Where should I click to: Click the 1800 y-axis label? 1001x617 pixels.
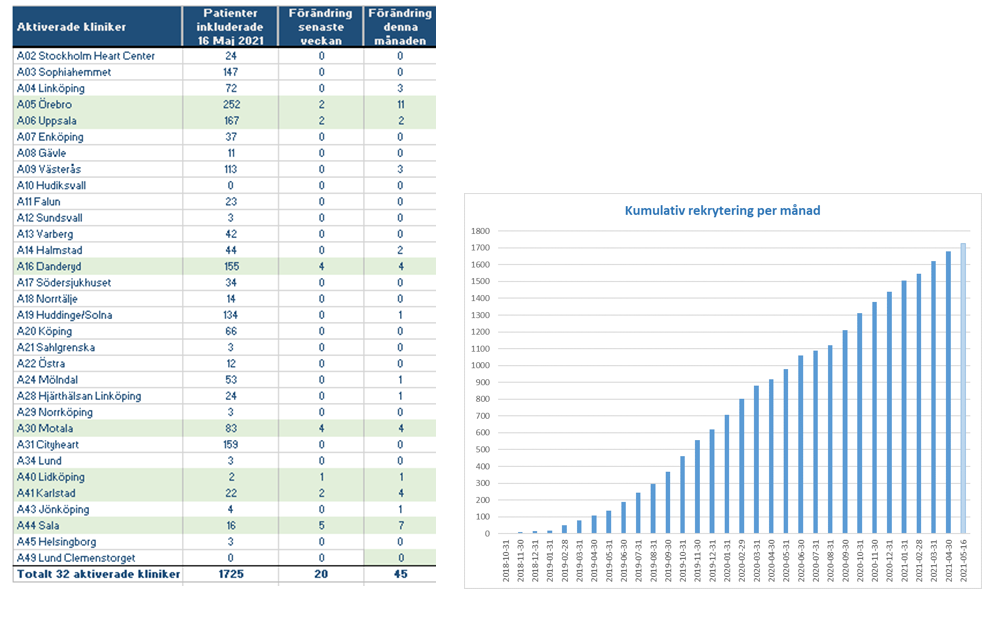(481, 231)
